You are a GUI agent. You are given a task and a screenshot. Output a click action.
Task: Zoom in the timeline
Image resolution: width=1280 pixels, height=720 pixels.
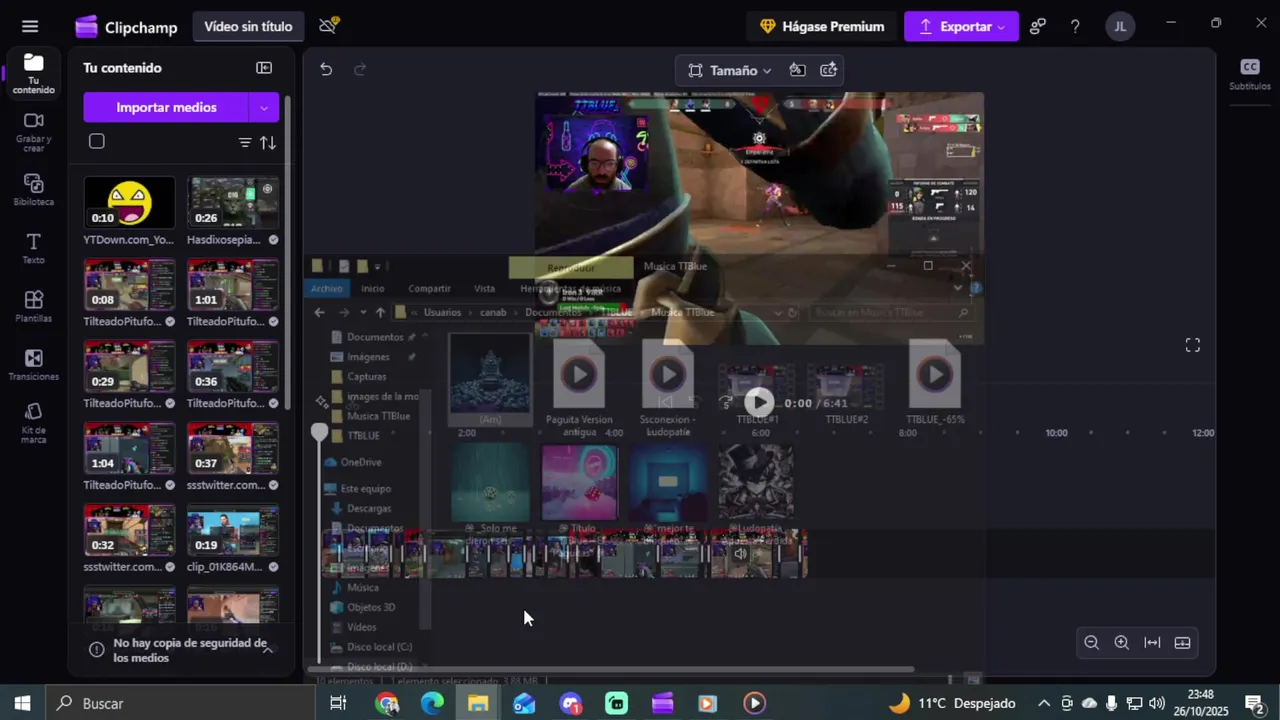point(1122,643)
